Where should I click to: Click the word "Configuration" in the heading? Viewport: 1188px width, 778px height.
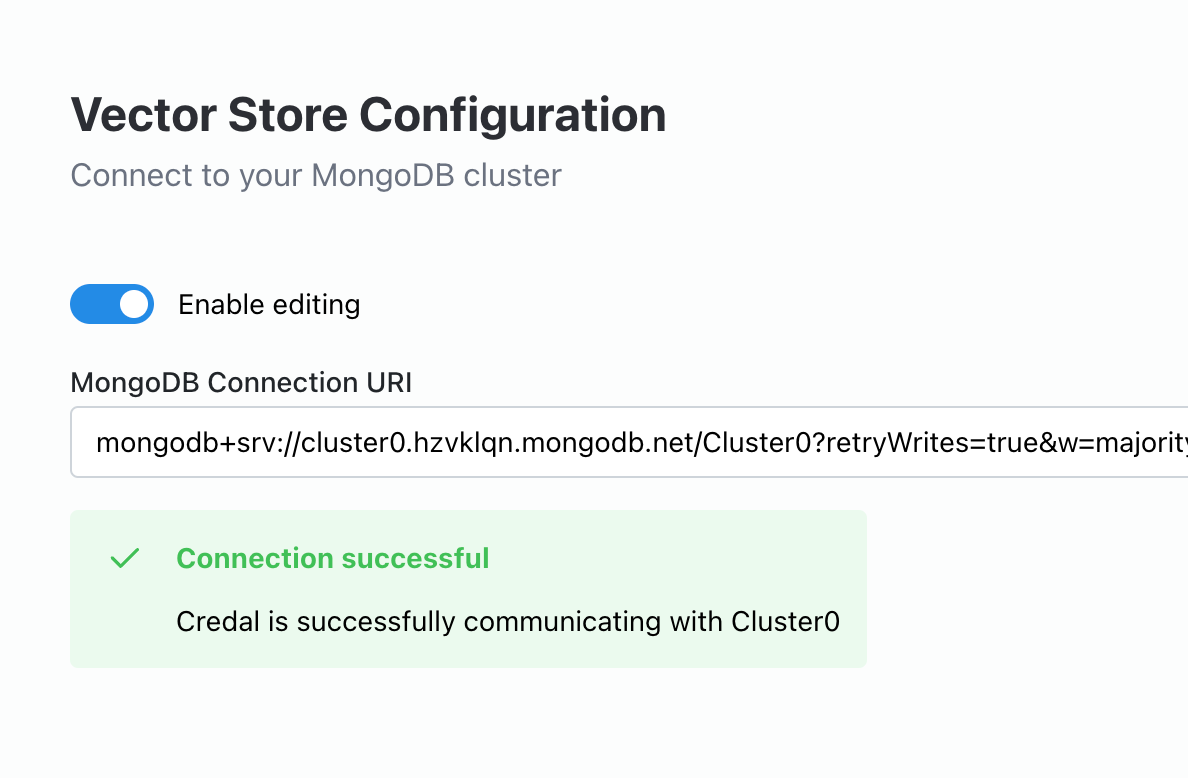point(512,115)
